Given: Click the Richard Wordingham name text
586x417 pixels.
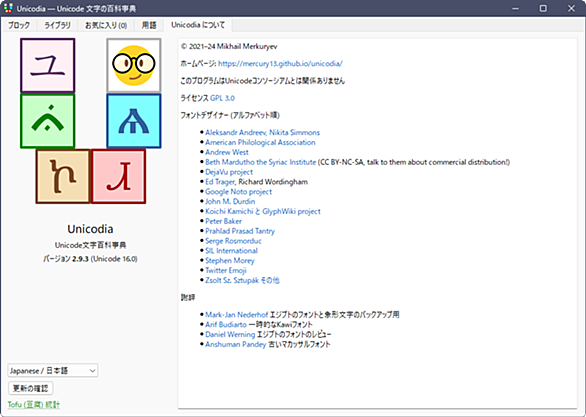Looking at the screenshot, I should [273, 182].
